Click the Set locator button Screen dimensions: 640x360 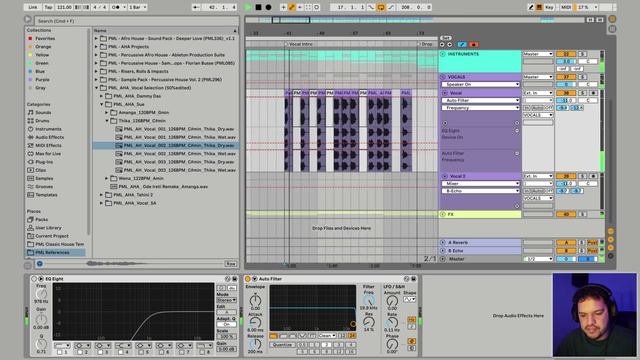pos(445,38)
